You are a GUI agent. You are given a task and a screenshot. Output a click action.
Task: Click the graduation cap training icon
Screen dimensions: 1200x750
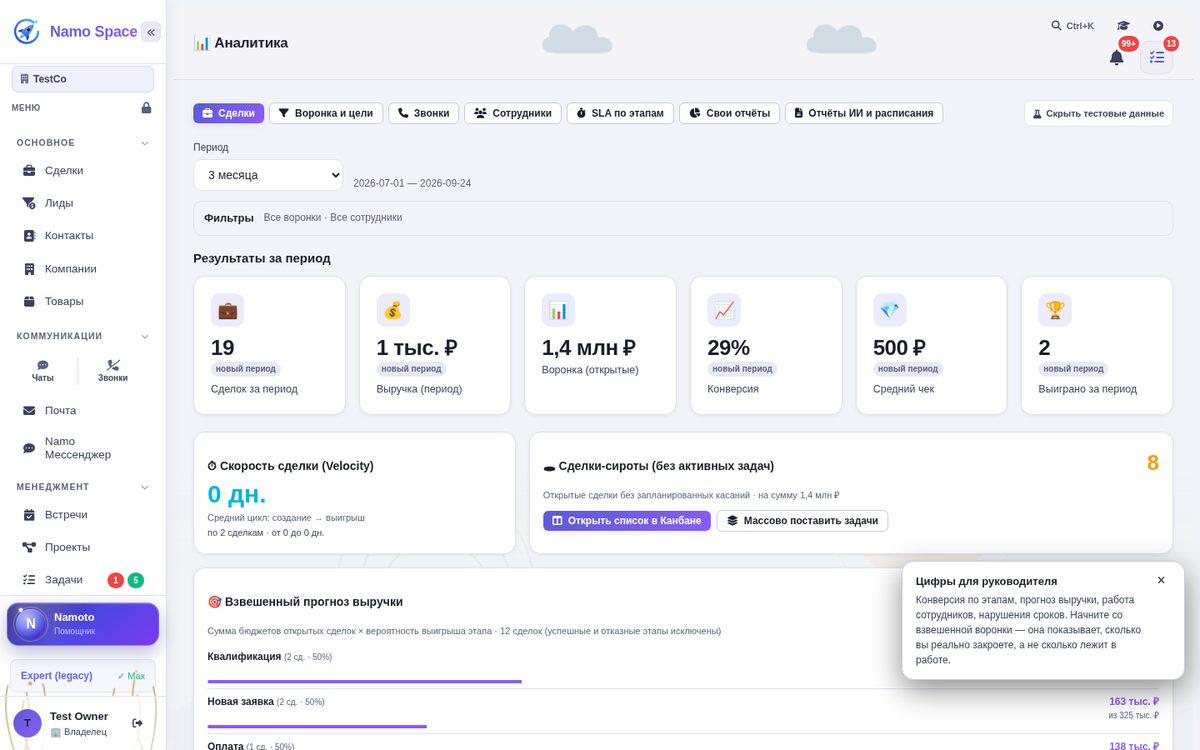click(1123, 26)
